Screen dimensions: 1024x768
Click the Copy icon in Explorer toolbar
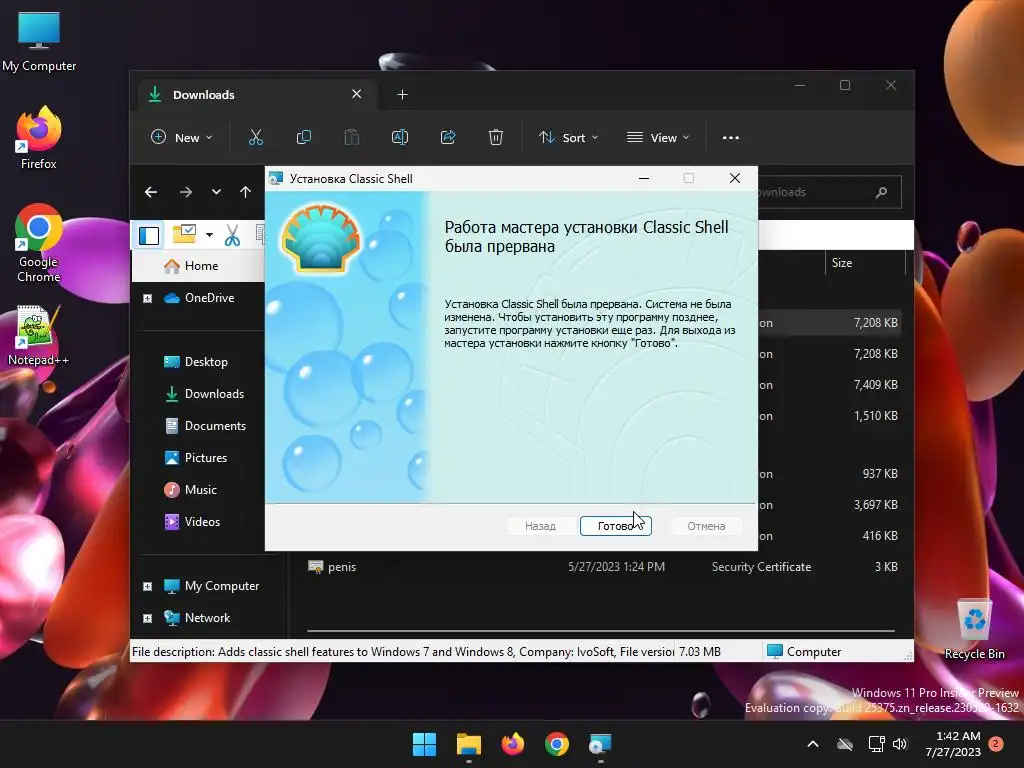304,137
